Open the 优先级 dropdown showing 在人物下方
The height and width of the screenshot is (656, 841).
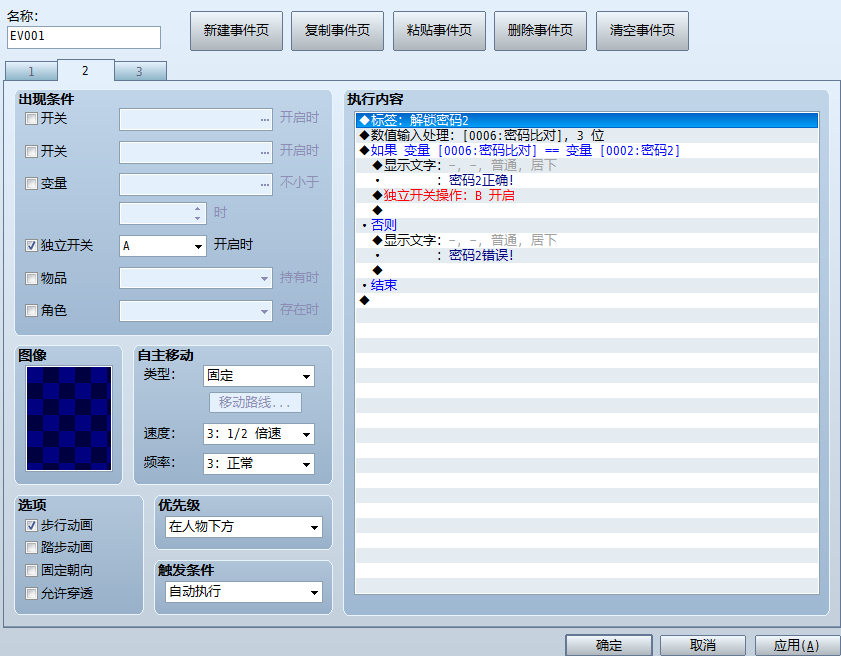(244, 527)
